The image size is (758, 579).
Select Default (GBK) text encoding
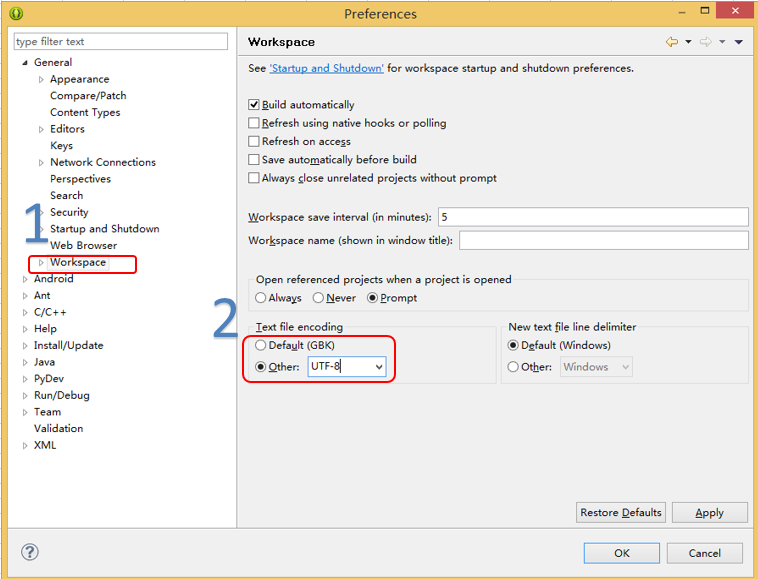tap(261, 345)
